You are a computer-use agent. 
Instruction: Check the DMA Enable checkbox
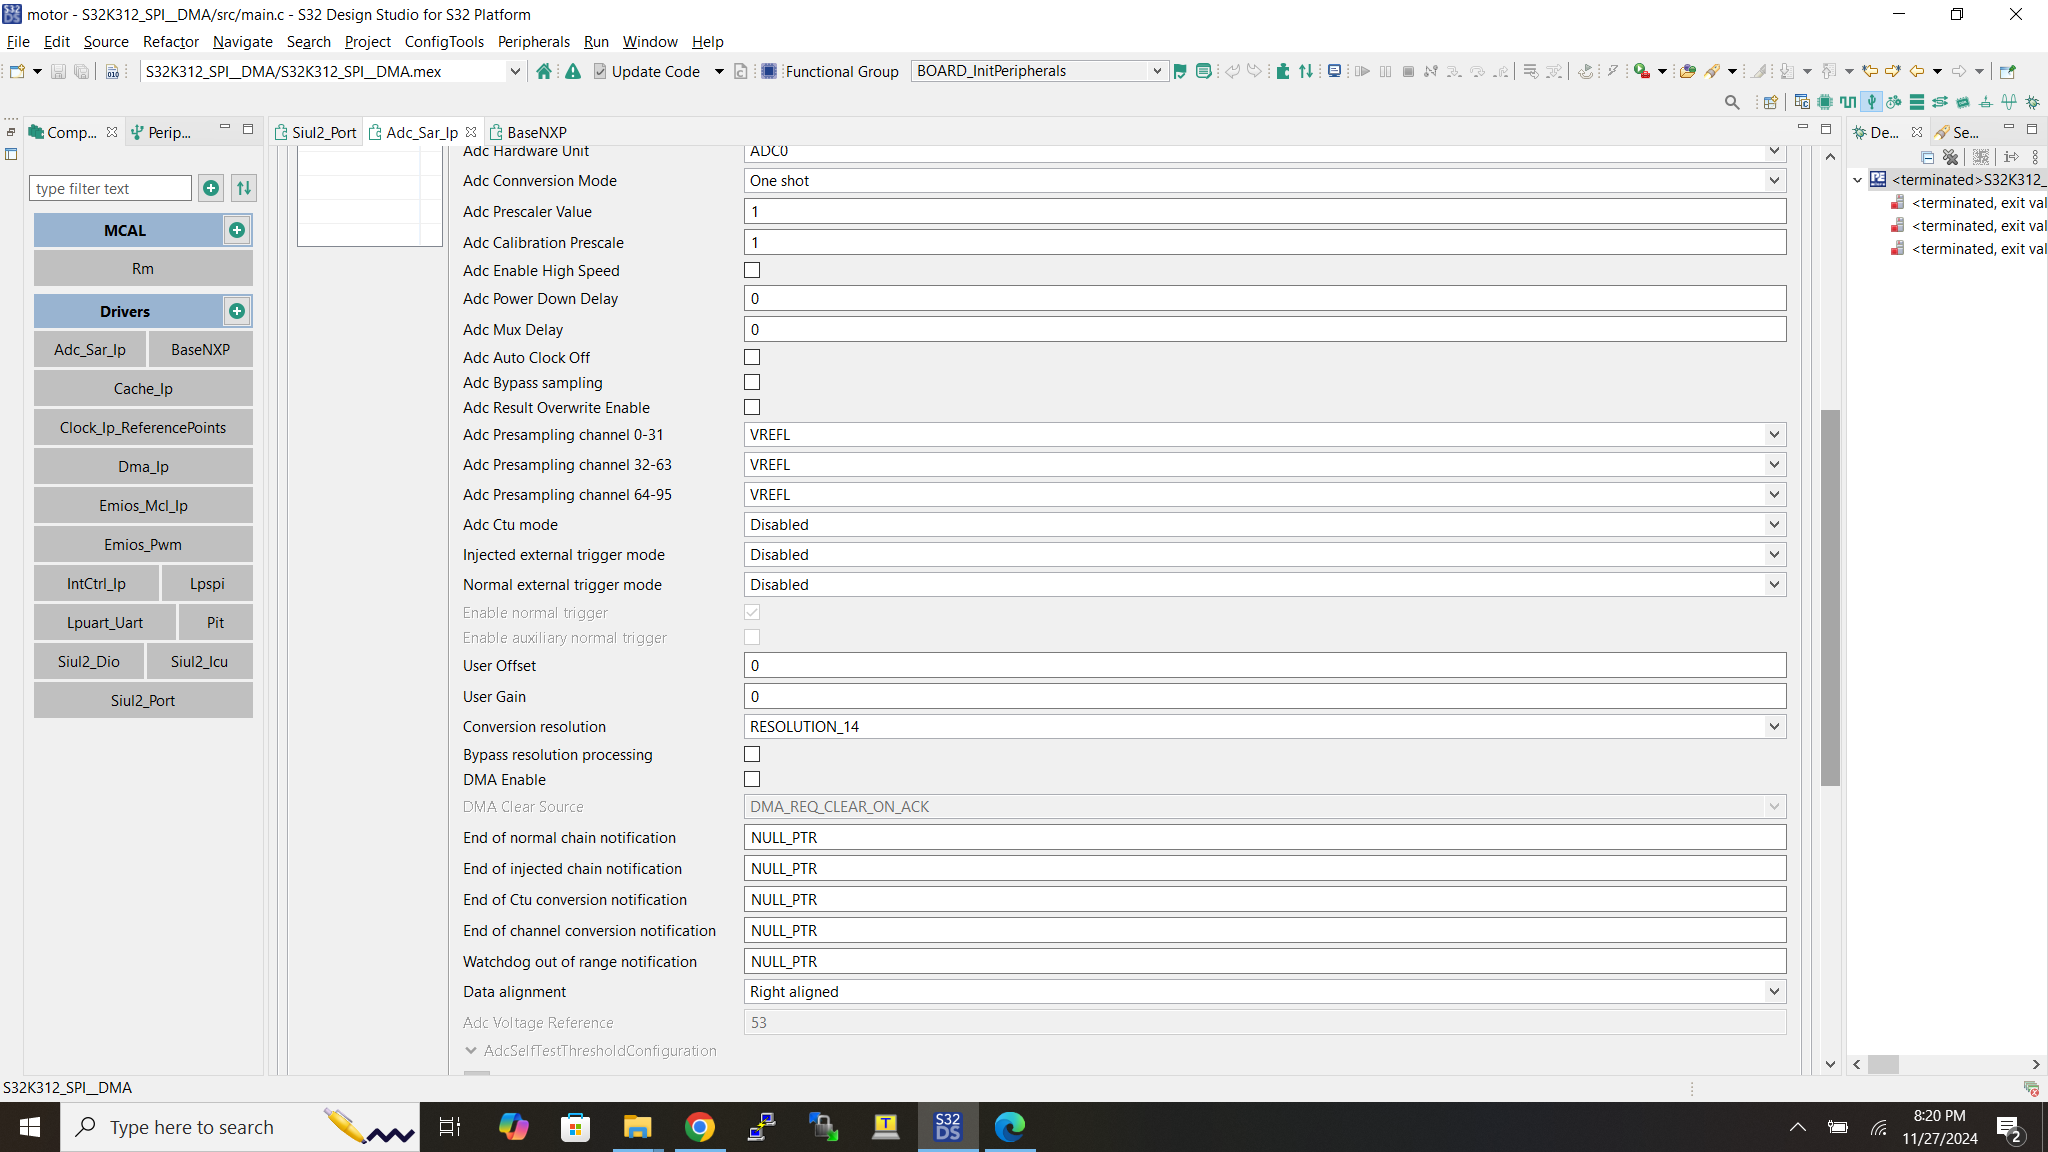[751, 779]
